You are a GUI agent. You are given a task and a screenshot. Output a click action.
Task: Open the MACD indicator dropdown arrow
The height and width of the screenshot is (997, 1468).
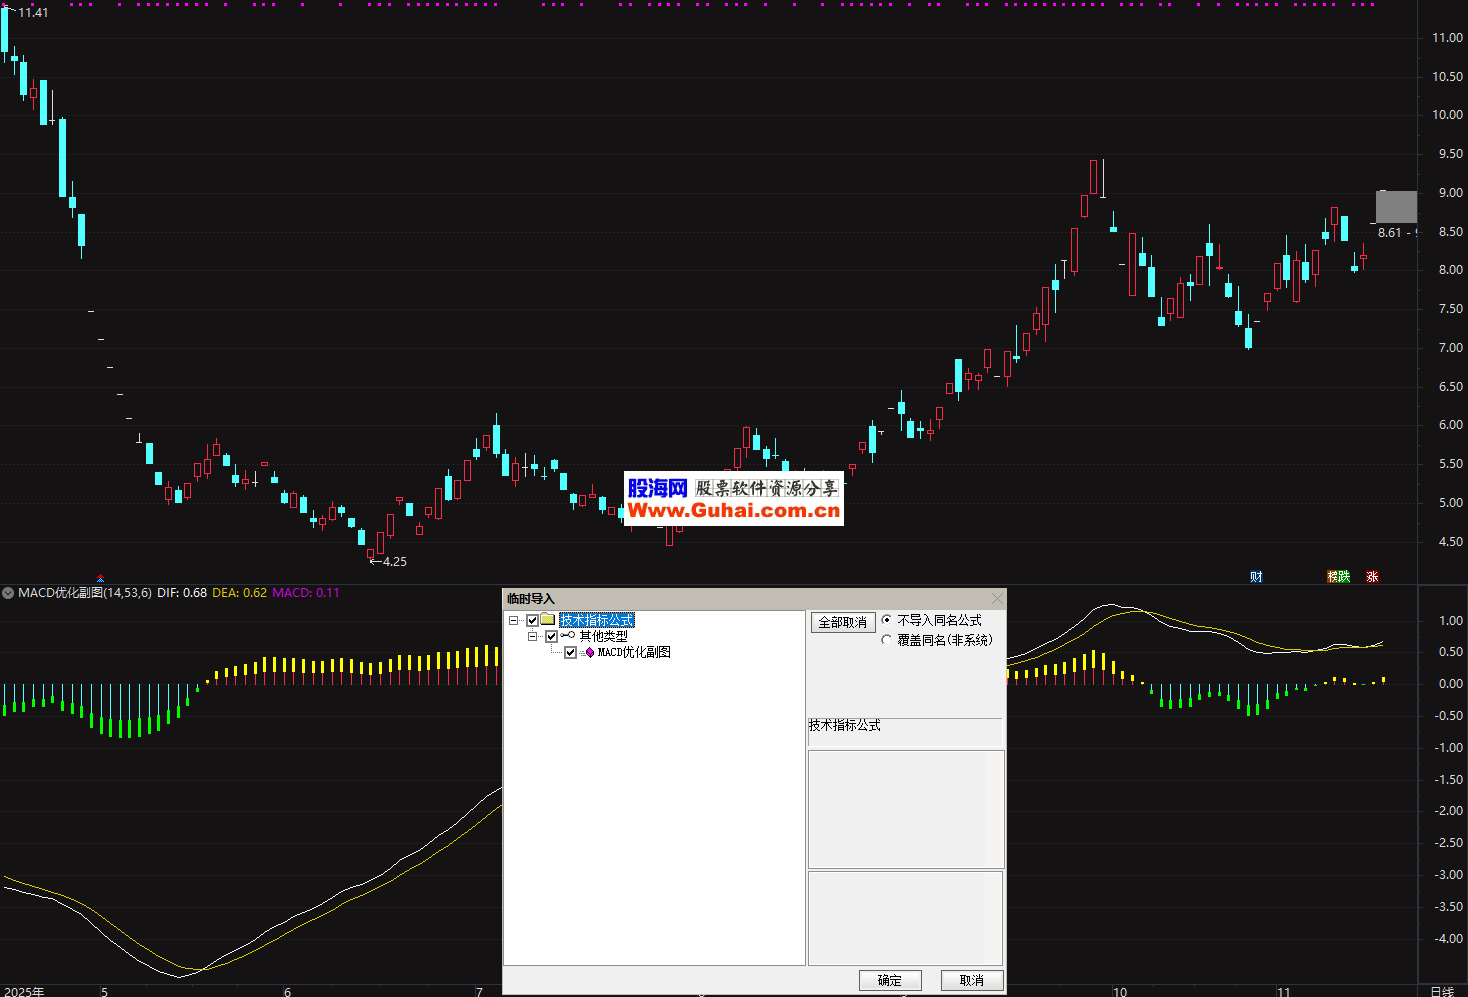(8, 593)
